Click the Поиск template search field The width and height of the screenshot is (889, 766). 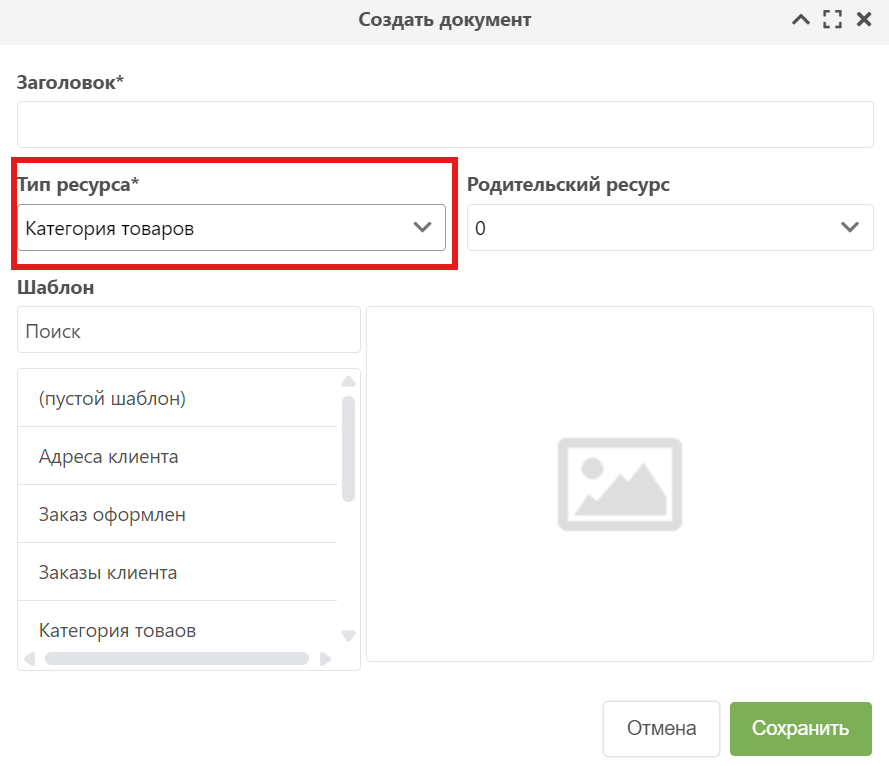[x=188, y=331]
